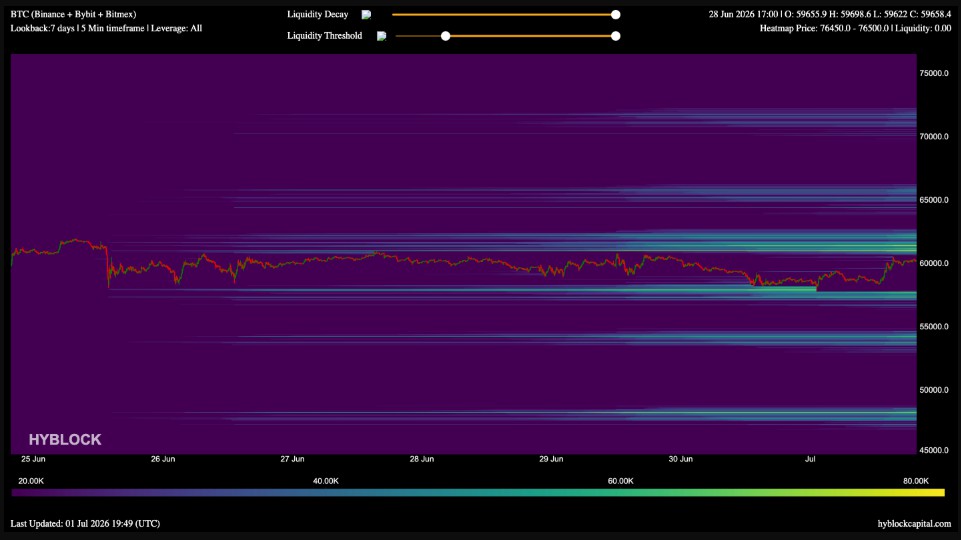This screenshot has height=540, width=961.
Task: Click the Liquidity Decay slider handle
Action: click(615, 15)
